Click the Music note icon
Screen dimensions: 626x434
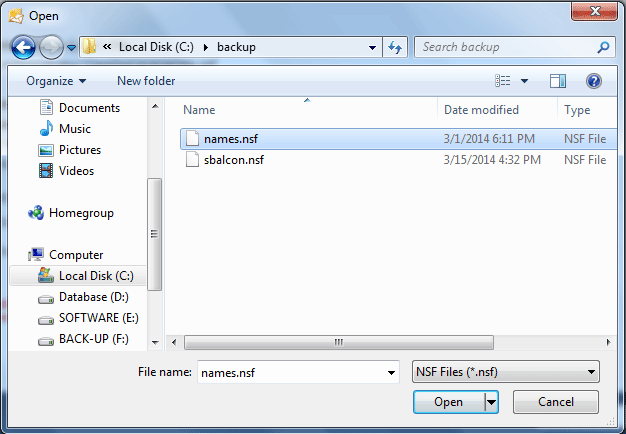(46, 128)
